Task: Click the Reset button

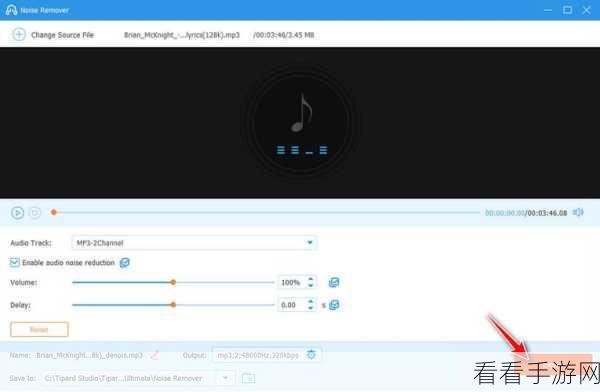Action: point(39,329)
